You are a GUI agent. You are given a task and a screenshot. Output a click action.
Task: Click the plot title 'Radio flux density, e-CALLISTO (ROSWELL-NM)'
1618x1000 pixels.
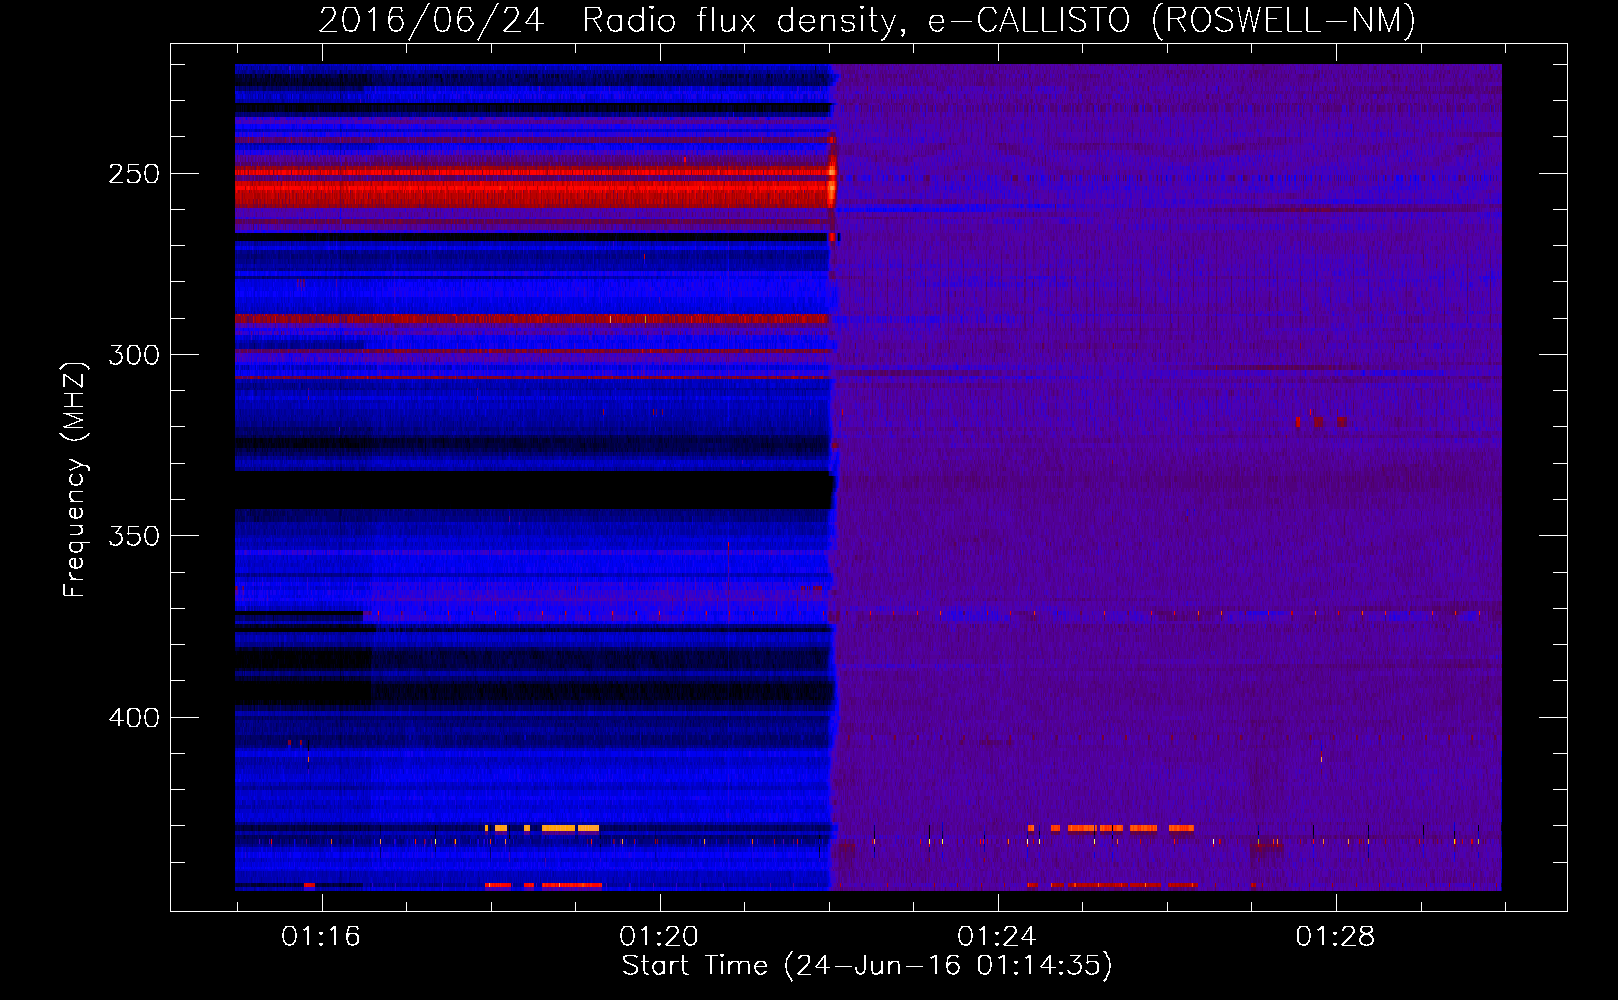999,20
